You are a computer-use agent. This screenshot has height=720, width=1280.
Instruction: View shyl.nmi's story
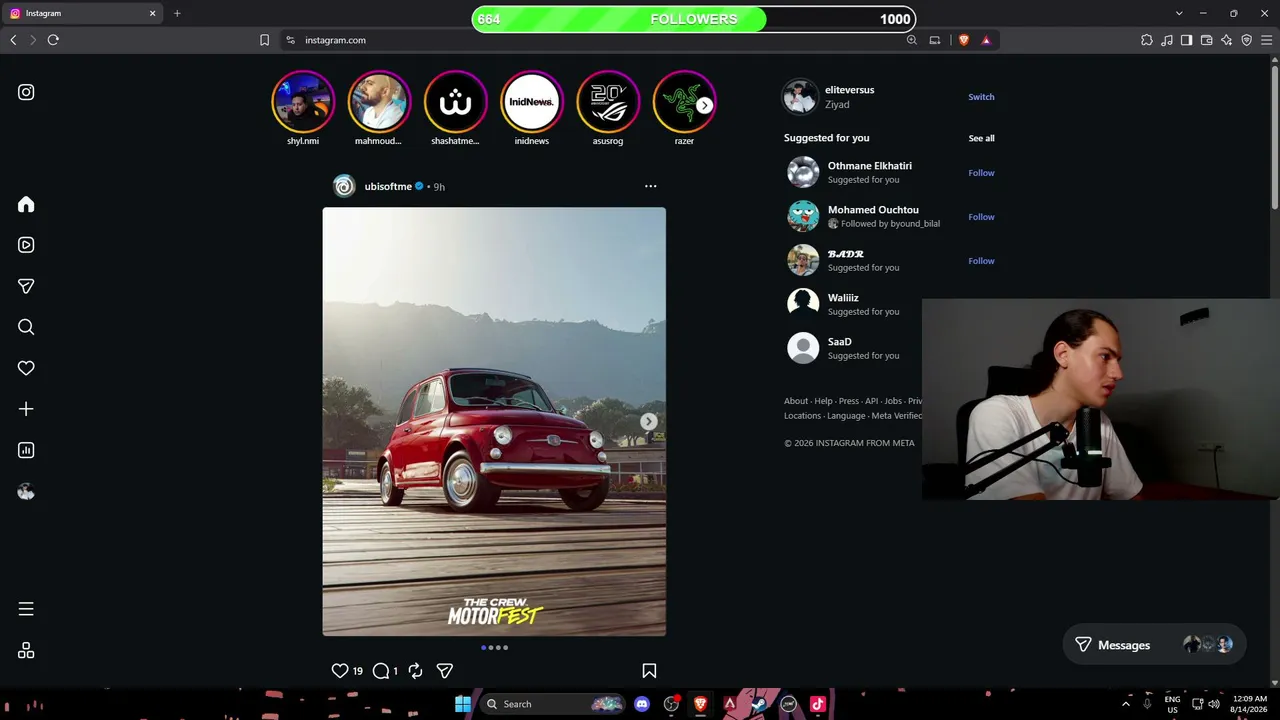[x=303, y=102]
